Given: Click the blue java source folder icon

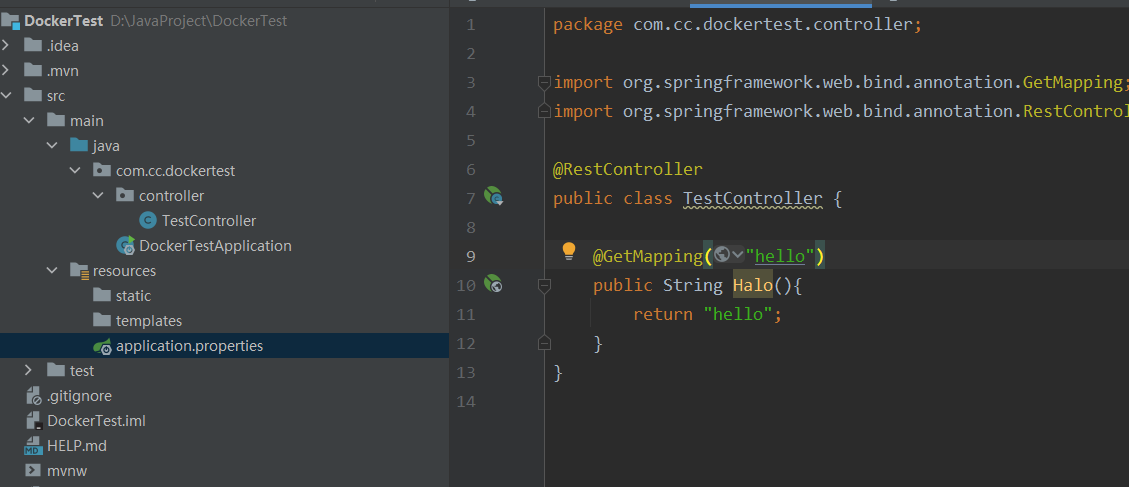Looking at the screenshot, I should 78,146.
